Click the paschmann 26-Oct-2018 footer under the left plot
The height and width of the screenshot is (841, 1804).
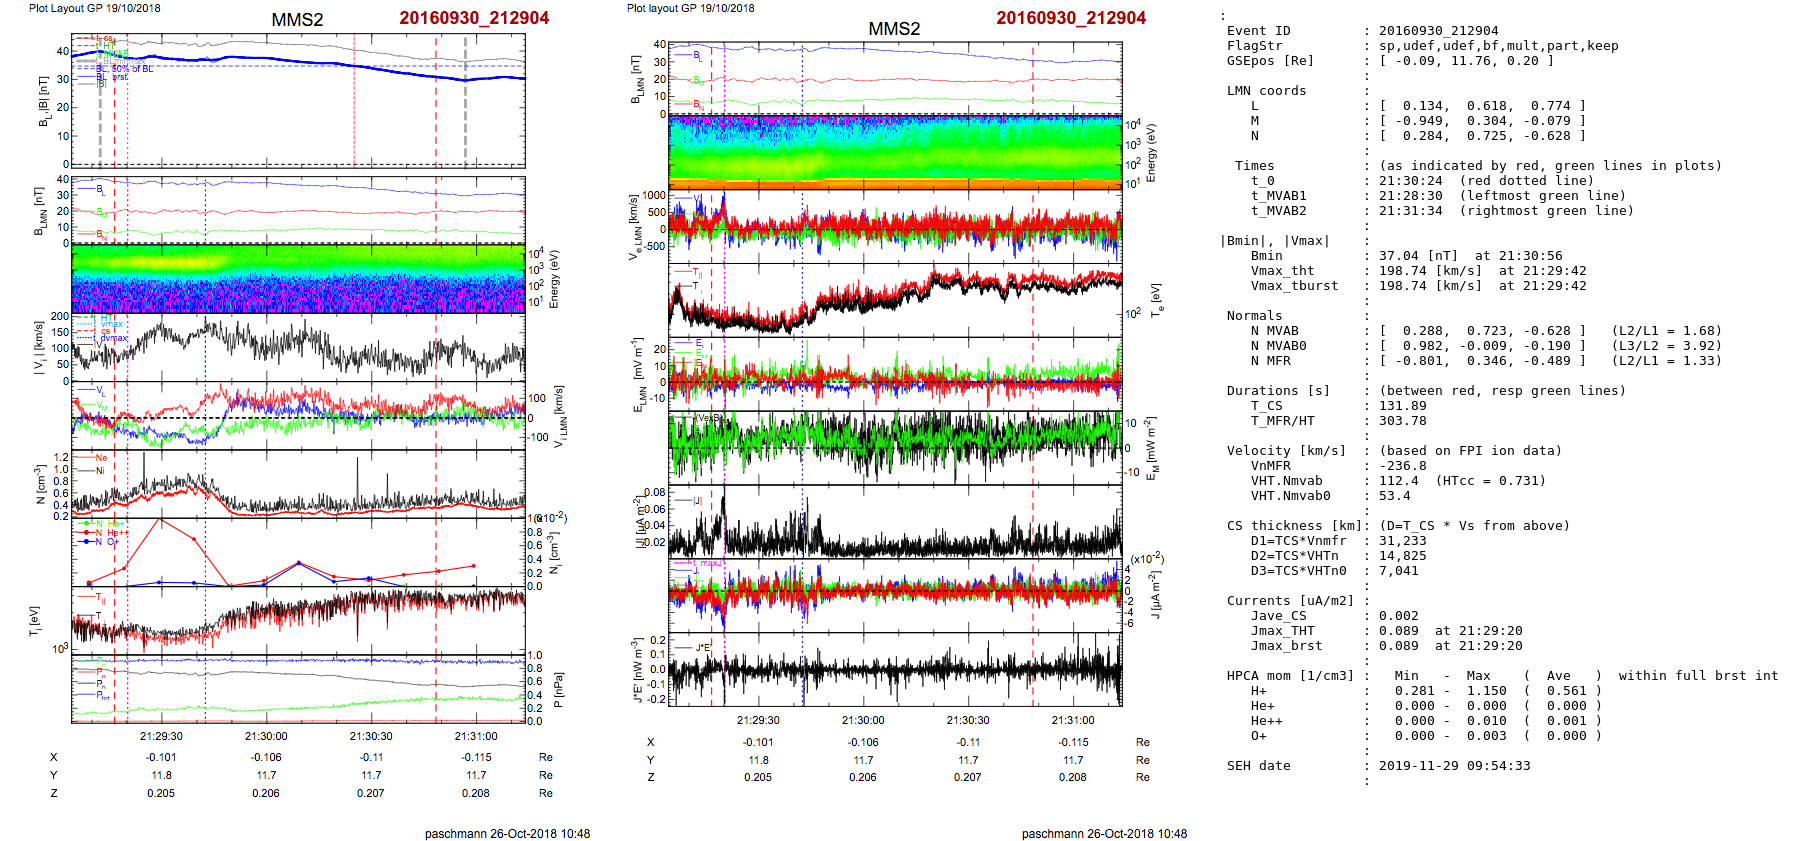507,833
